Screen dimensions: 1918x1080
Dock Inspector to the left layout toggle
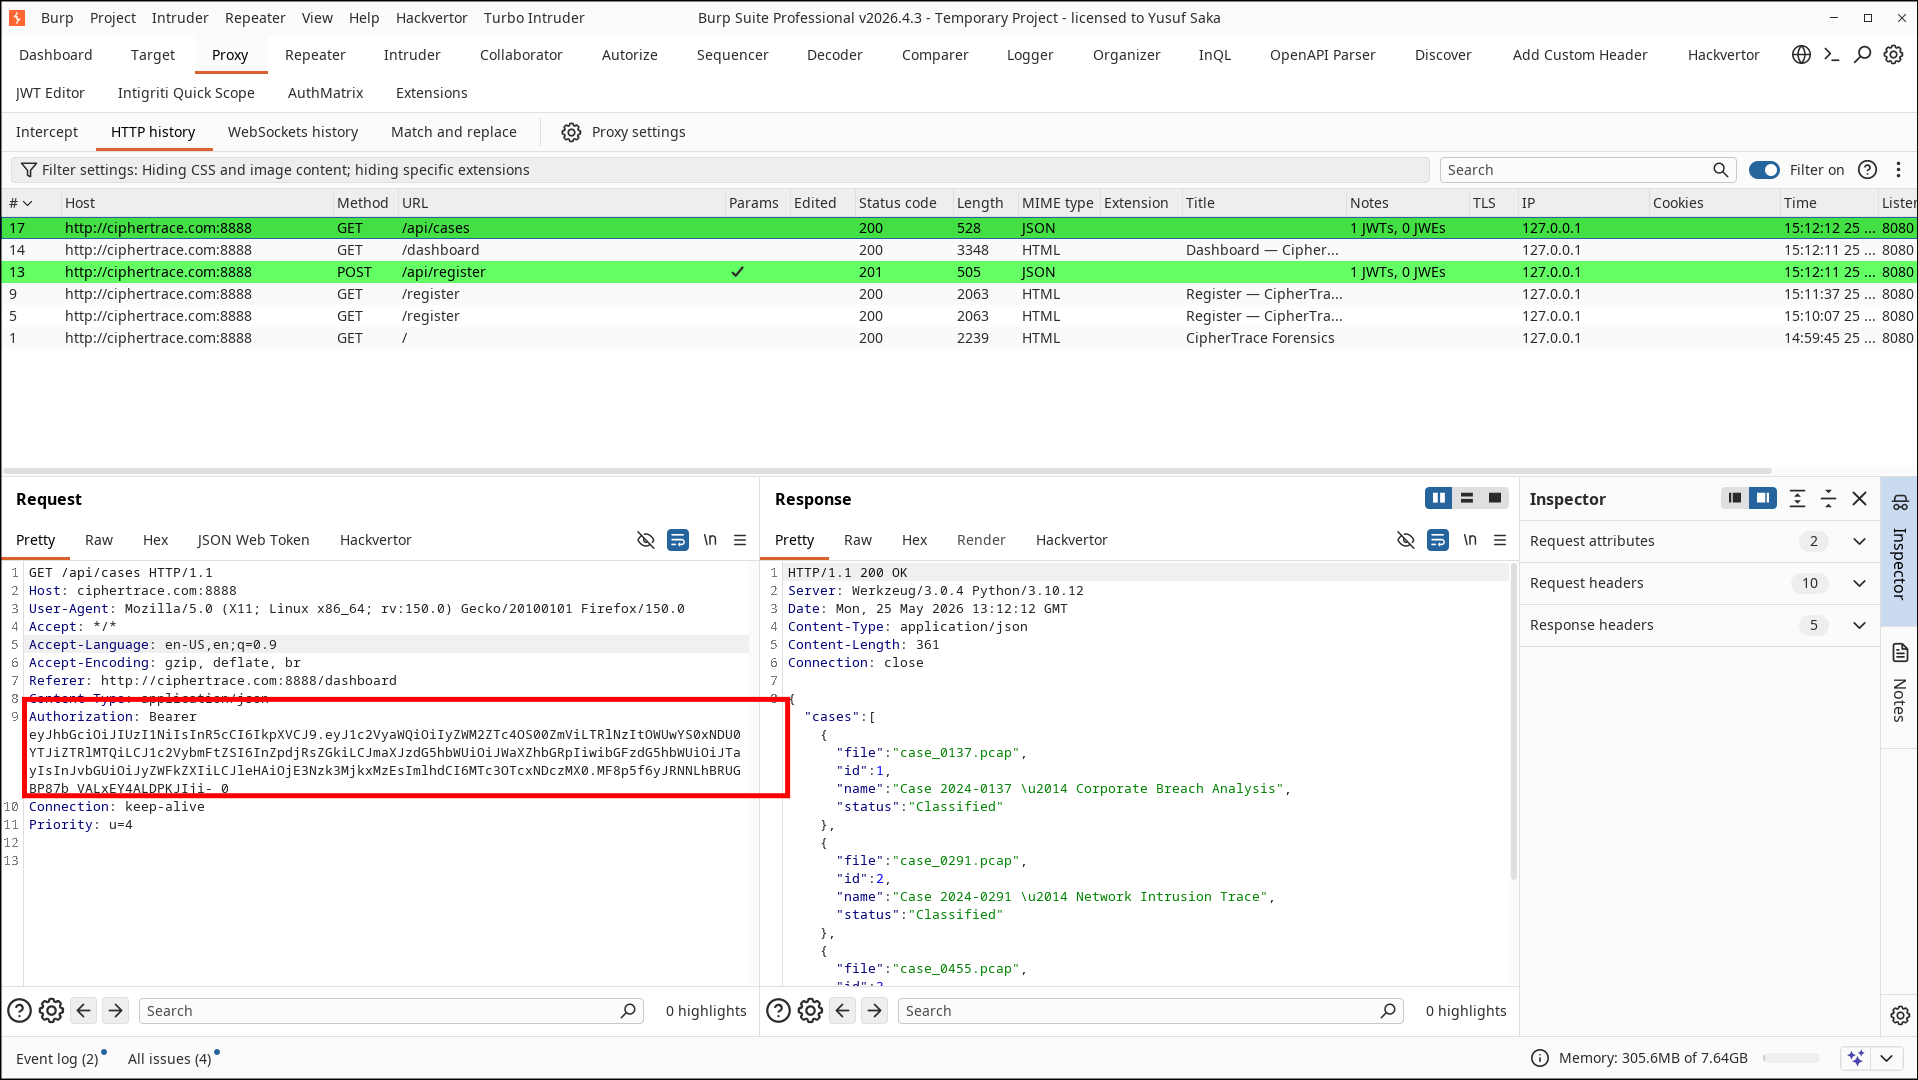click(x=1735, y=498)
